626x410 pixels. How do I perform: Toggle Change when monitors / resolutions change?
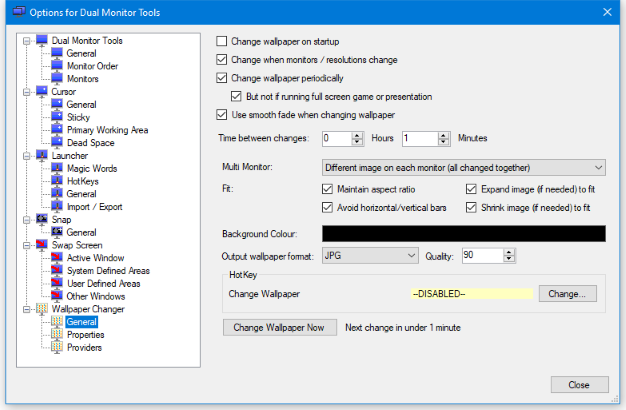click(x=222, y=59)
